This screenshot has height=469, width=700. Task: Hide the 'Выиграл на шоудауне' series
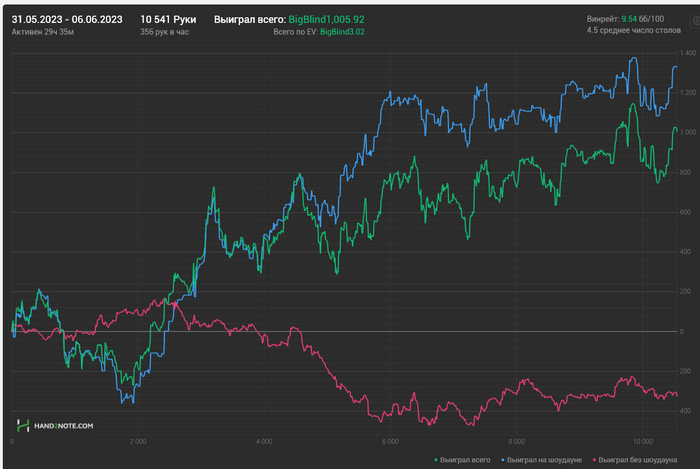(544, 460)
